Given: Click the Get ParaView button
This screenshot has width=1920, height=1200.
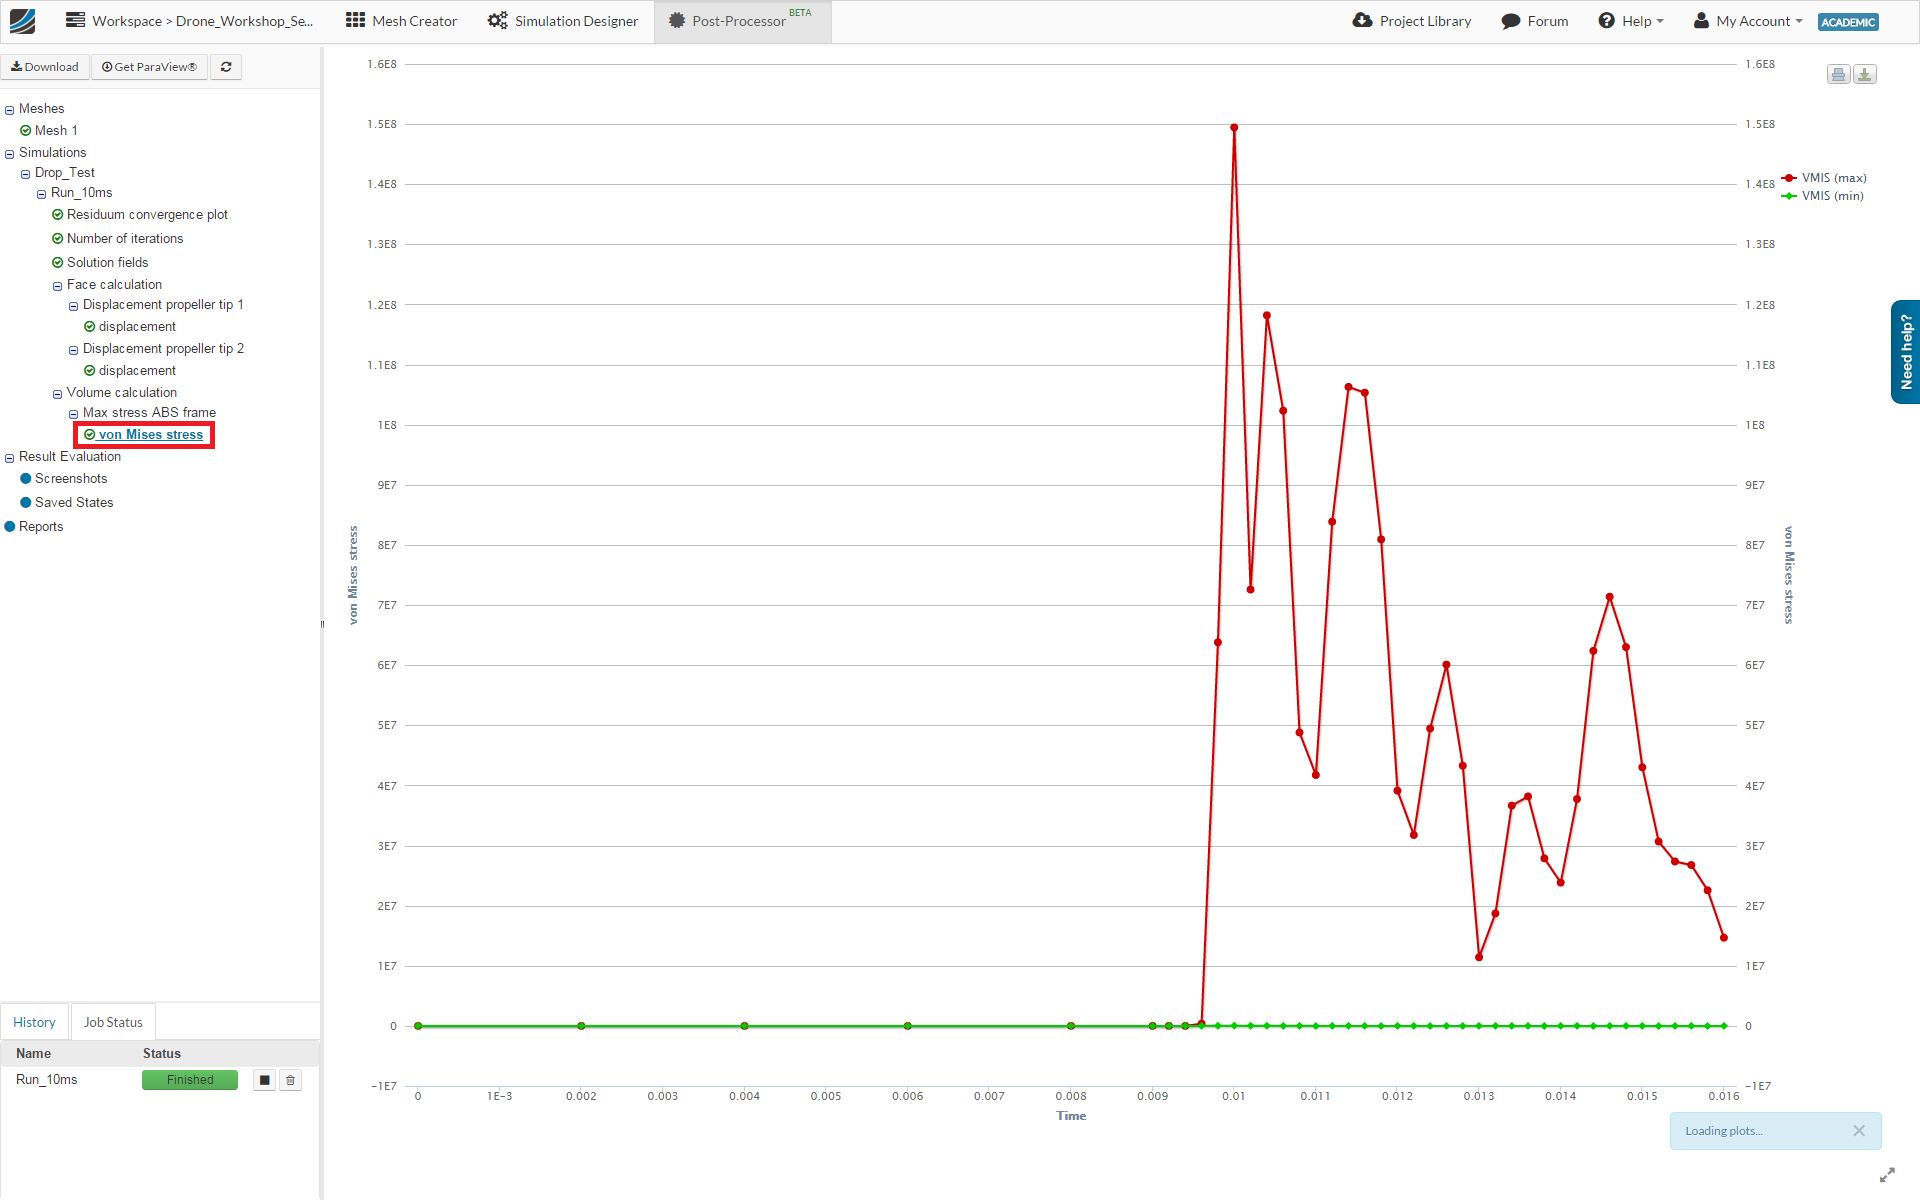Looking at the screenshot, I should [149, 67].
